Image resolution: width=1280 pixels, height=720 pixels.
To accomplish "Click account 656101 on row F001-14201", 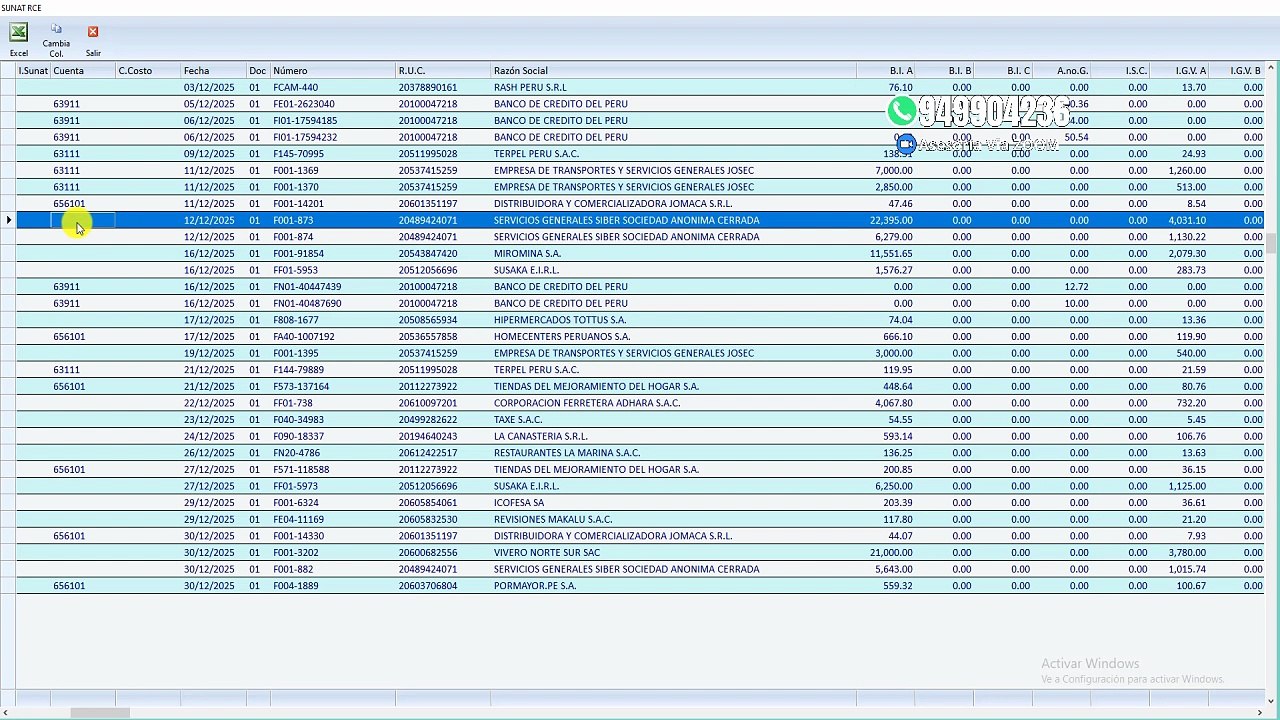I will (69, 204).
